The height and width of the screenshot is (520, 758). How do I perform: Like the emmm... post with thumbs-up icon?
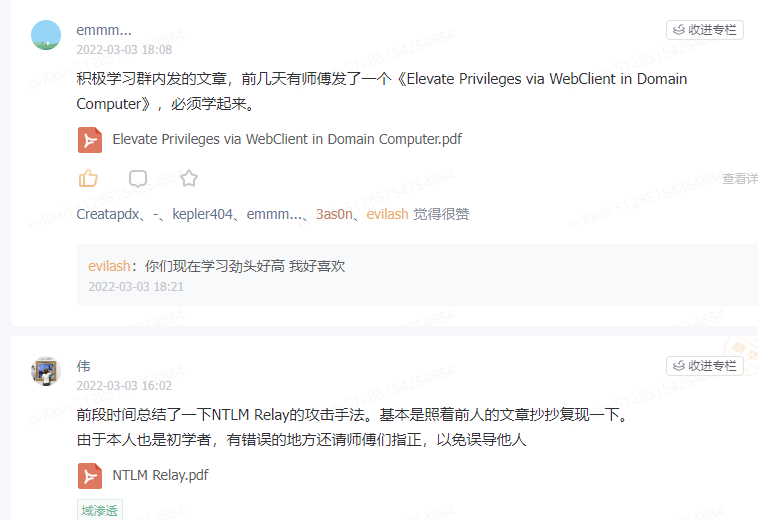point(88,178)
